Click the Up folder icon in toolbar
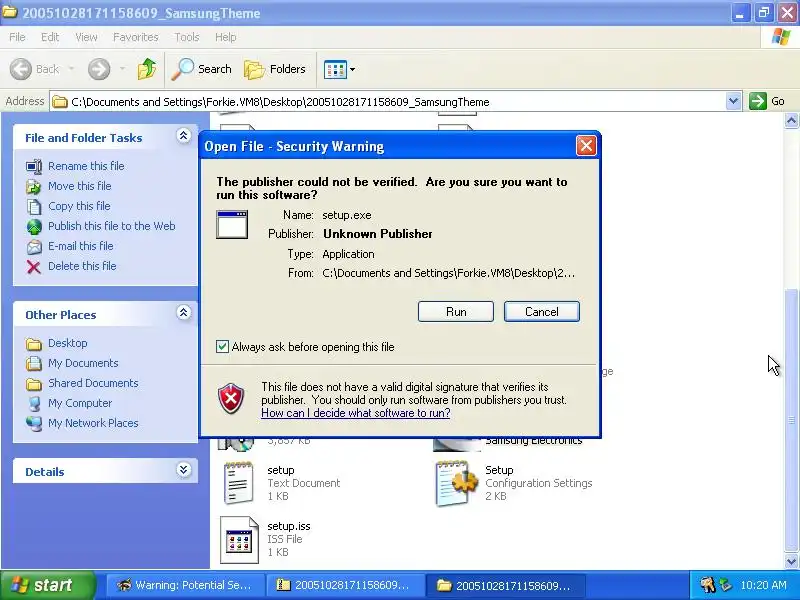Screen dimensions: 800x600 (147, 69)
